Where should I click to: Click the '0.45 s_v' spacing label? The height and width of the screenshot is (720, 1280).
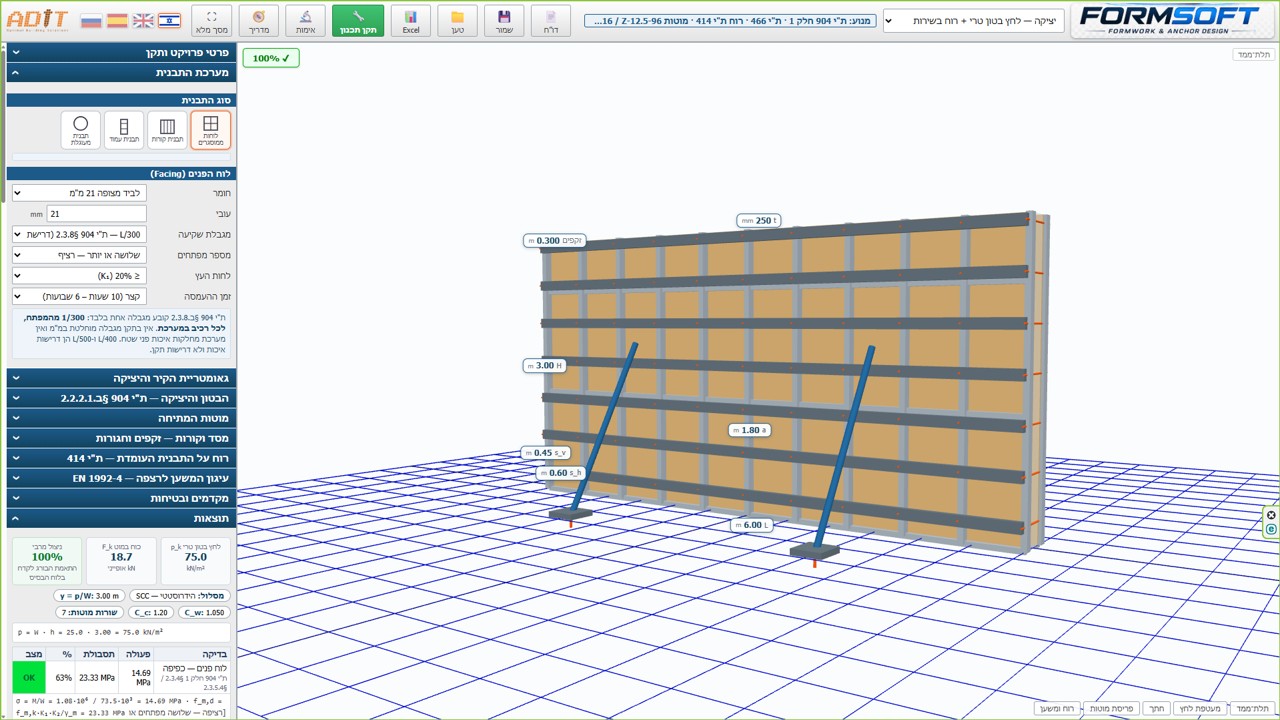coord(545,453)
